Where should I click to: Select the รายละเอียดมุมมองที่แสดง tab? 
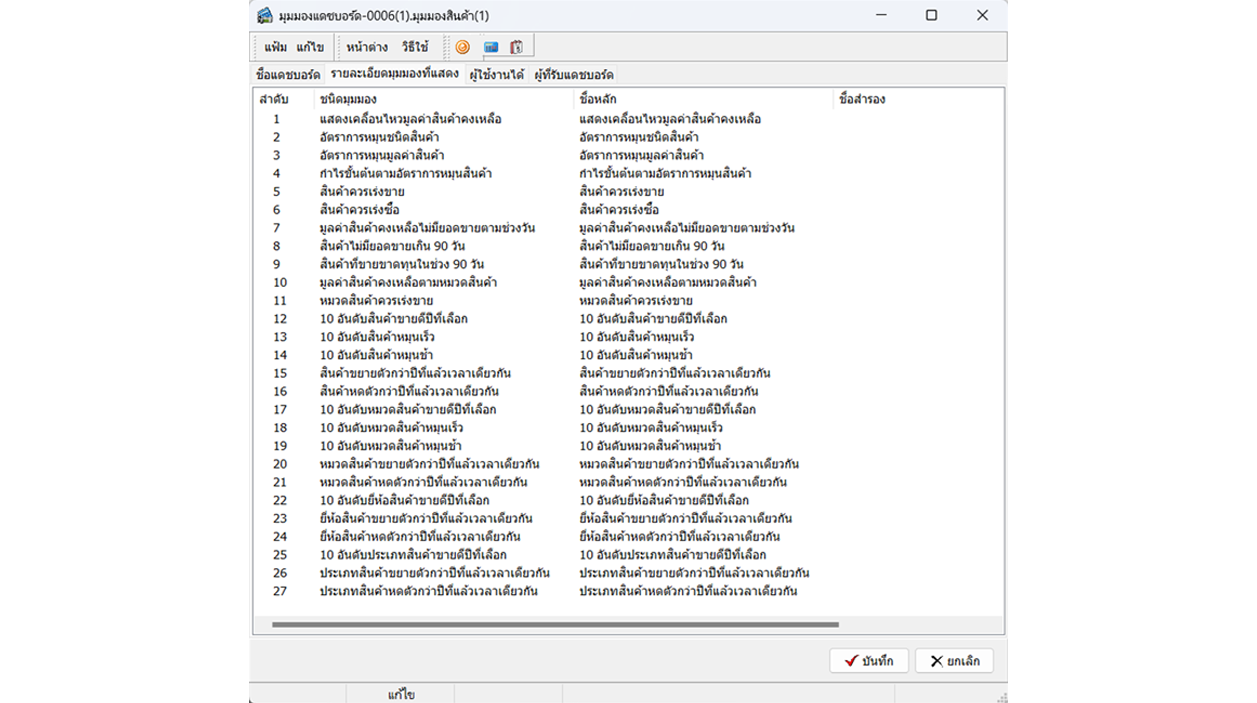[394, 74]
